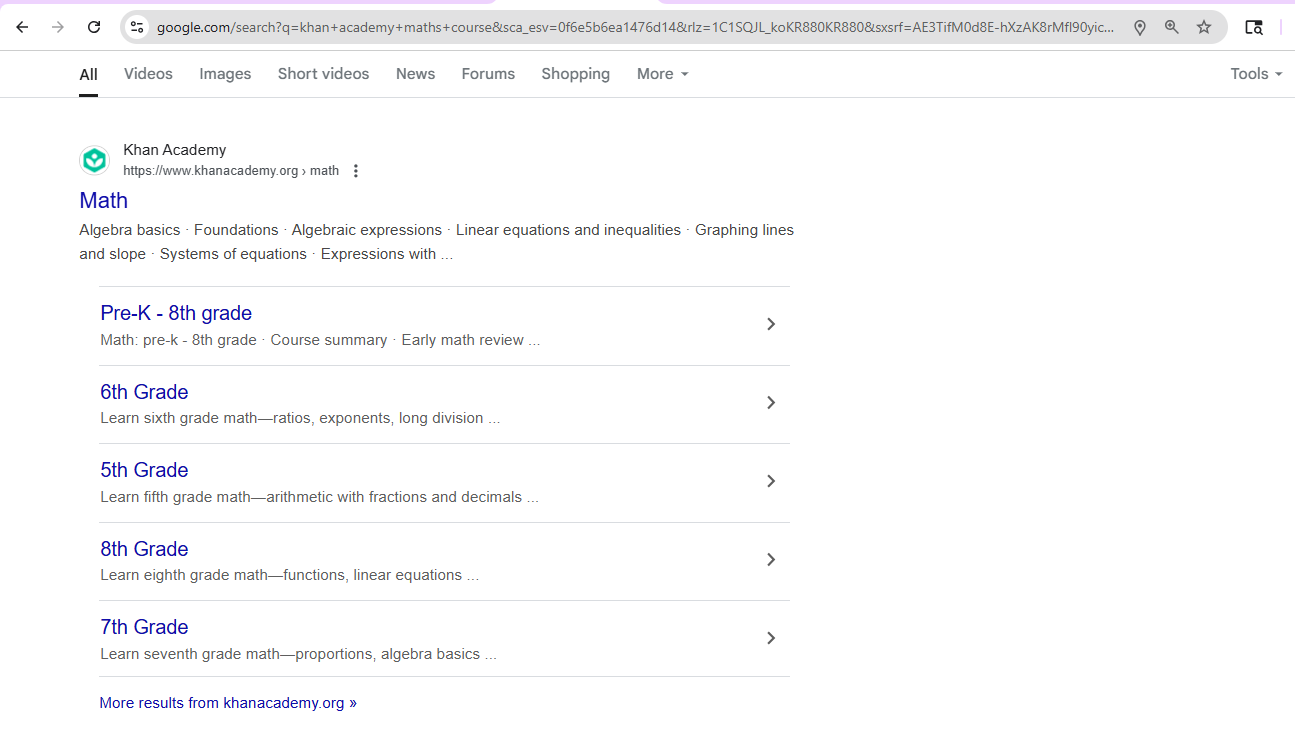Click the Khan Academy favicon logo
The image size is (1295, 730).
coord(95,160)
